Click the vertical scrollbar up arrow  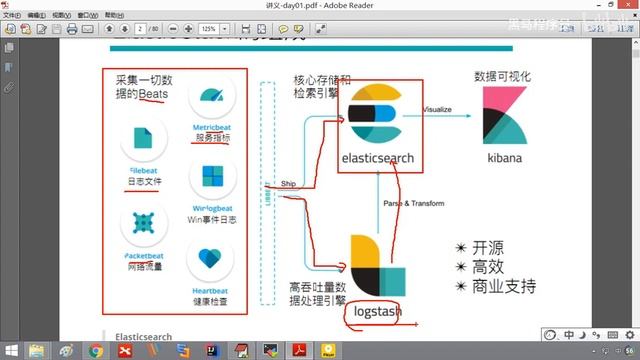coord(636,42)
